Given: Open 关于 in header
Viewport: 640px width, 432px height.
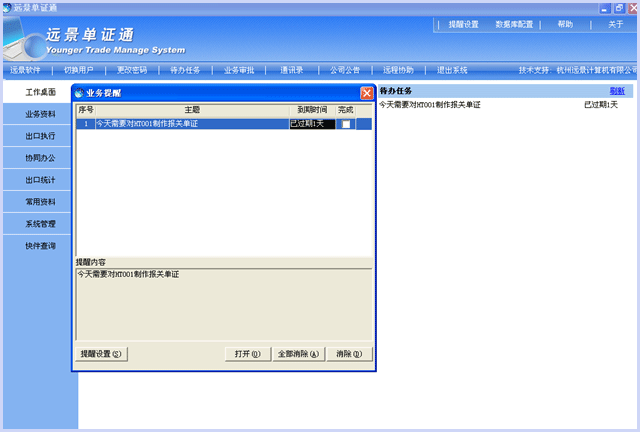Looking at the screenshot, I should (x=616, y=24).
